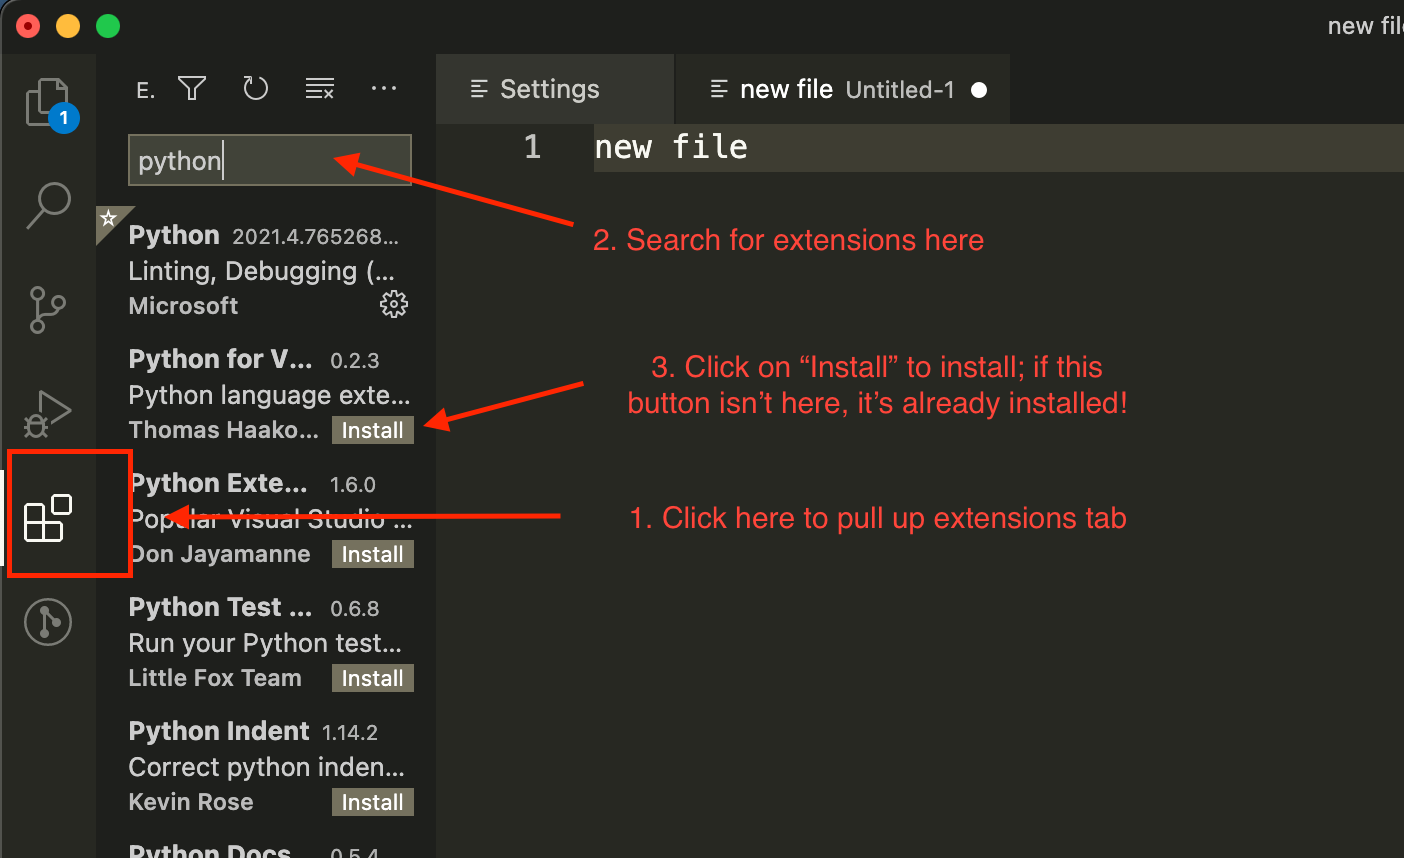1404x858 pixels.
Task: Select the Python Test Explorer extension entry
Action: [x=268, y=642]
